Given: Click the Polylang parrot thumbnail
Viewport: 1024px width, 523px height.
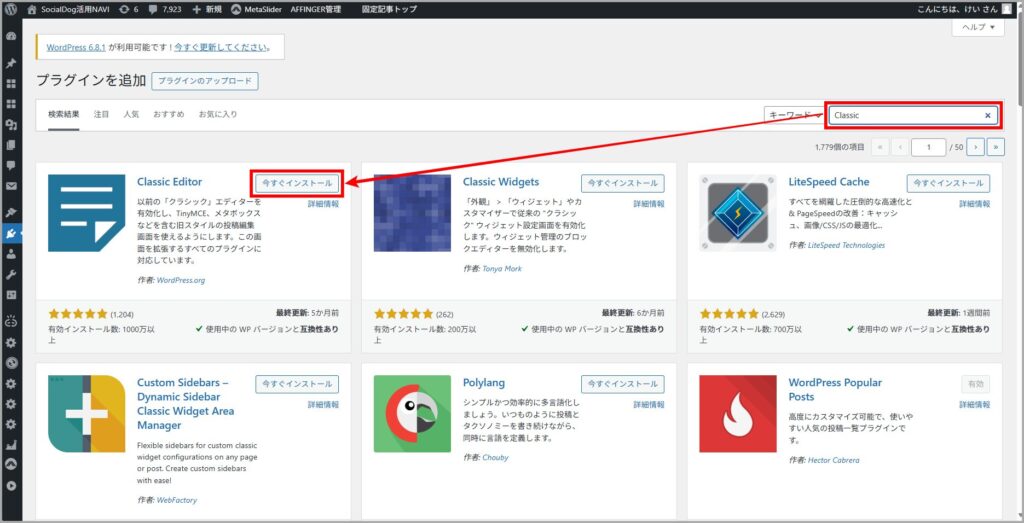Looking at the screenshot, I should (412, 414).
